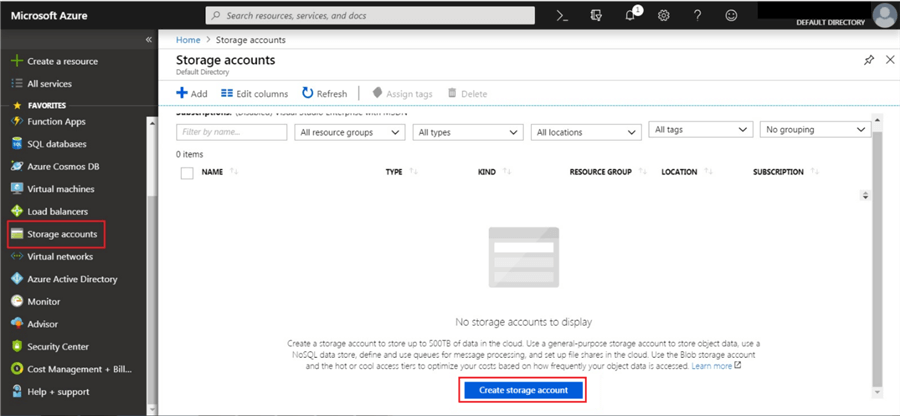Click the Create storage account button
Image resolution: width=900 pixels, height=416 pixels.
click(x=522, y=390)
